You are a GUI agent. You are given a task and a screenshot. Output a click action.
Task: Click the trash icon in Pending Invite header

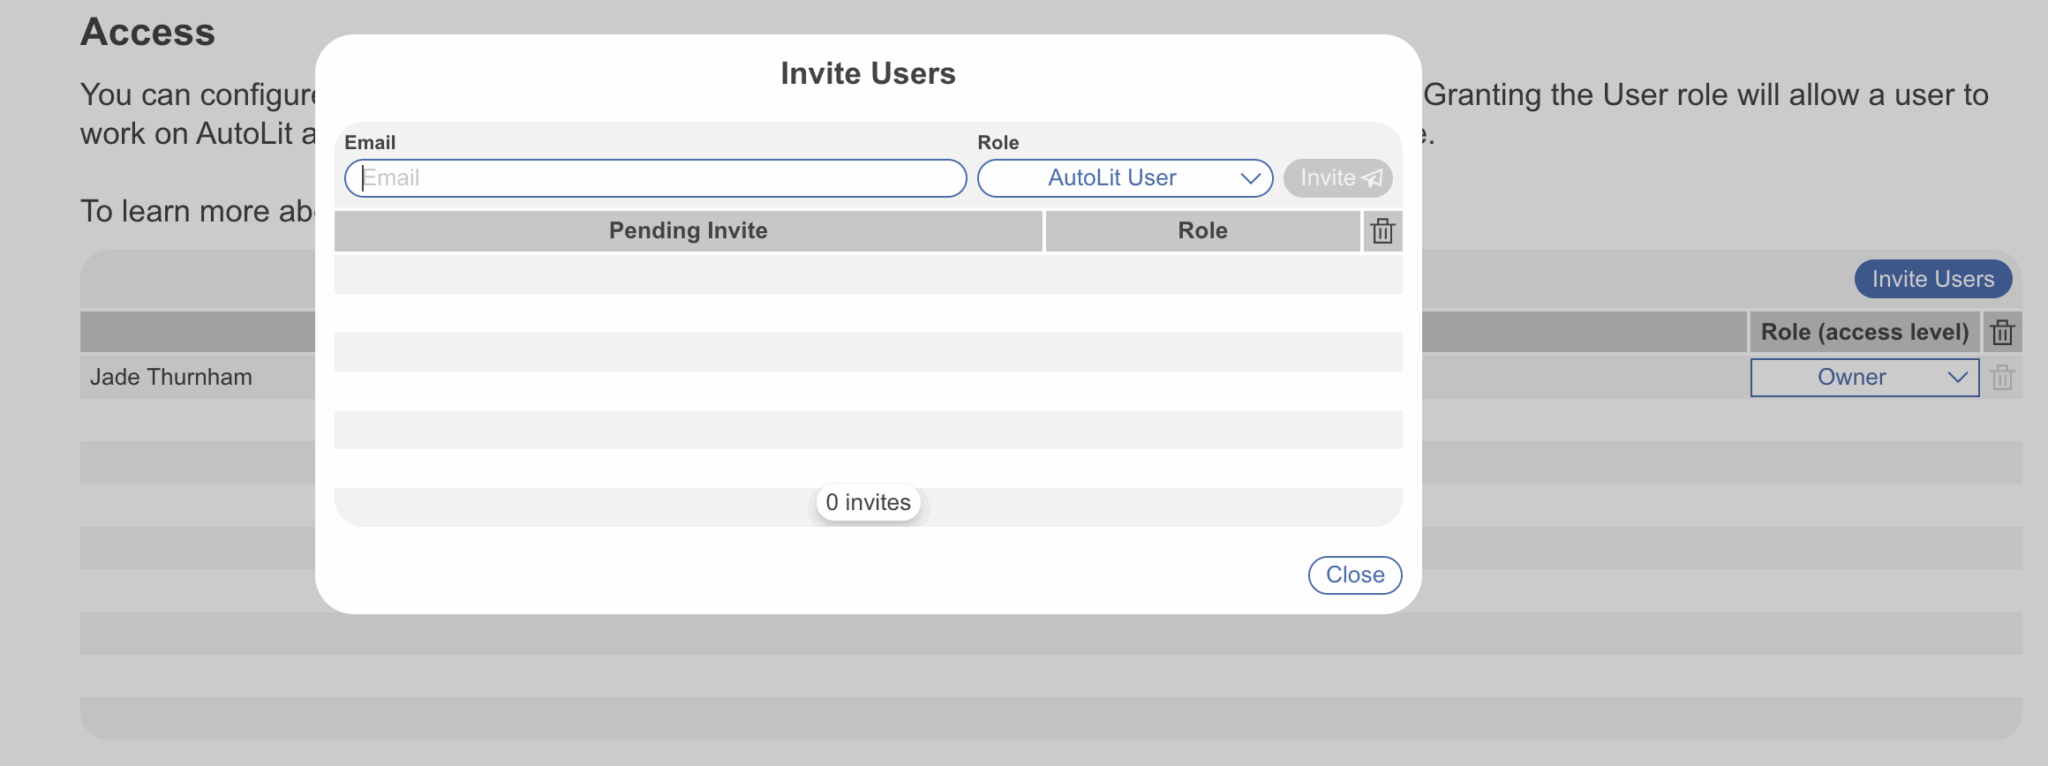(x=1382, y=231)
